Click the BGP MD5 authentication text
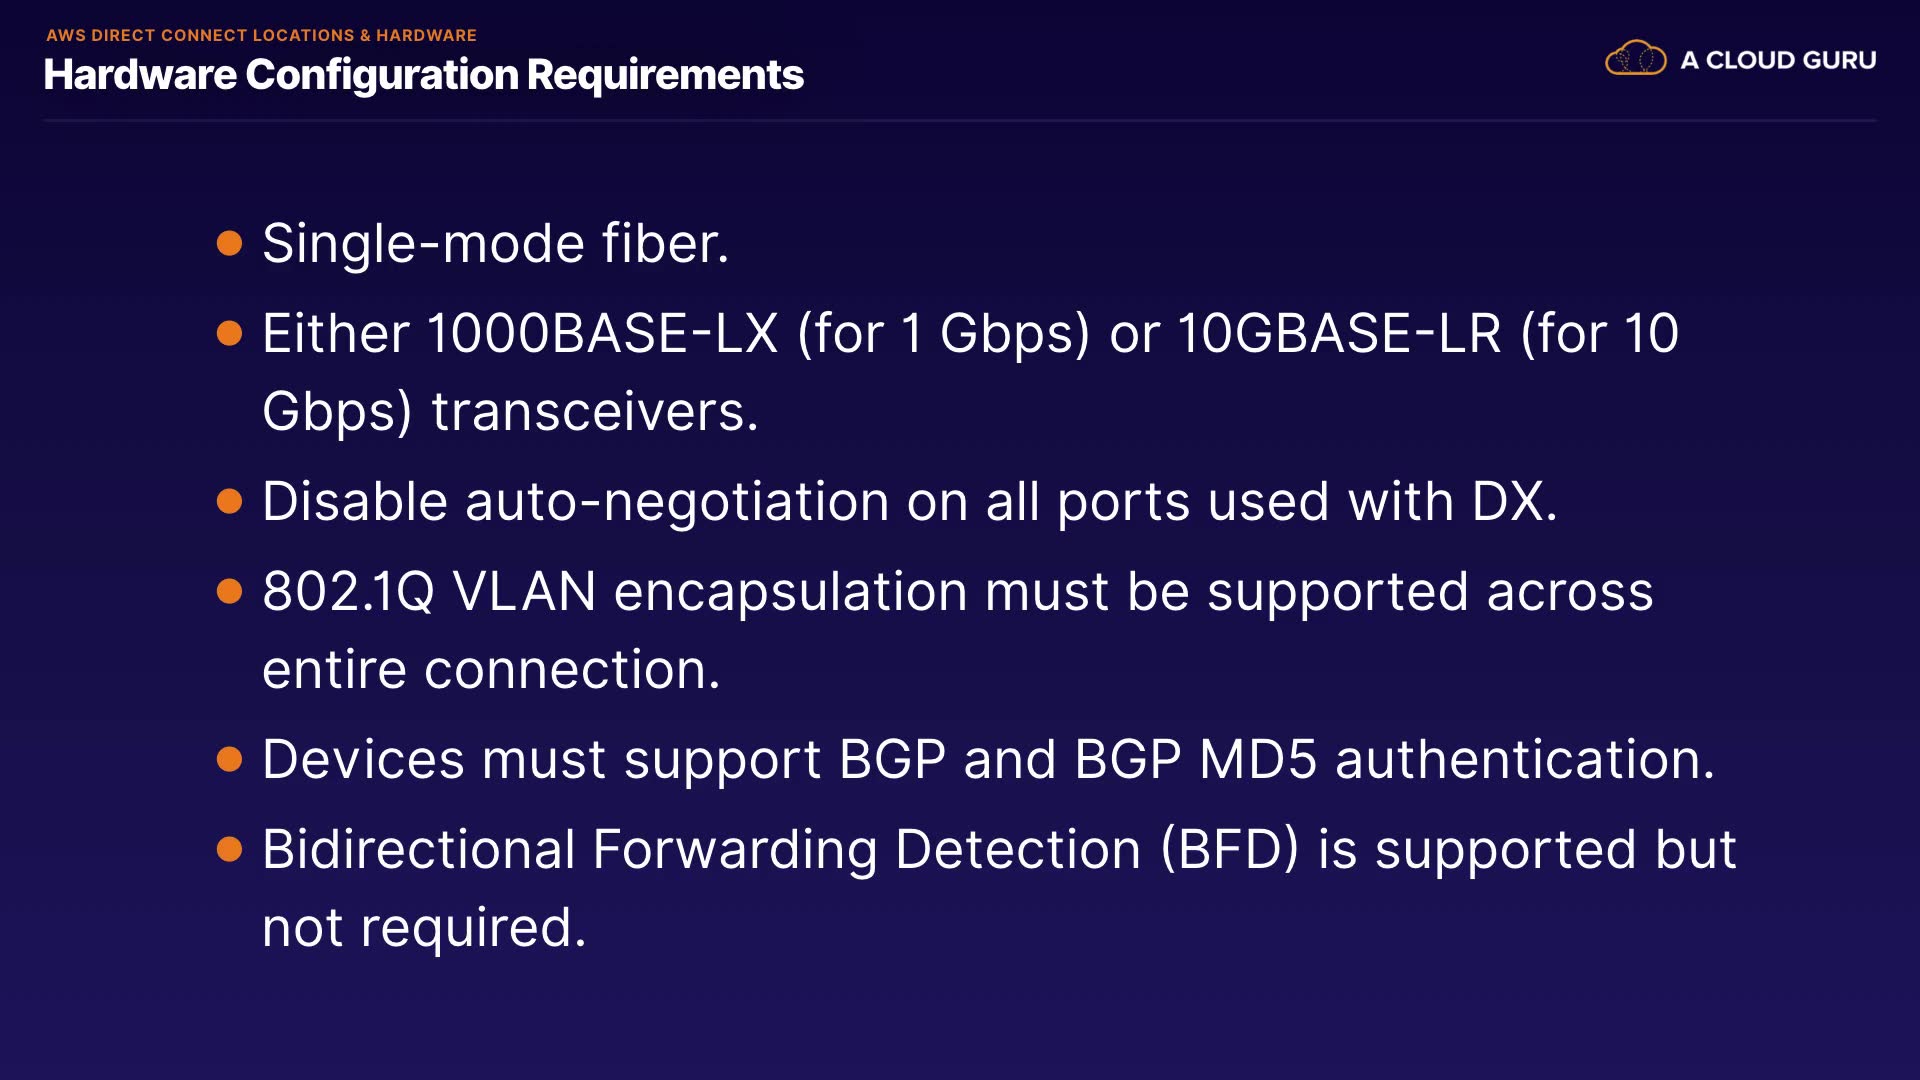Viewport: 1920px width, 1080px height. (1394, 760)
